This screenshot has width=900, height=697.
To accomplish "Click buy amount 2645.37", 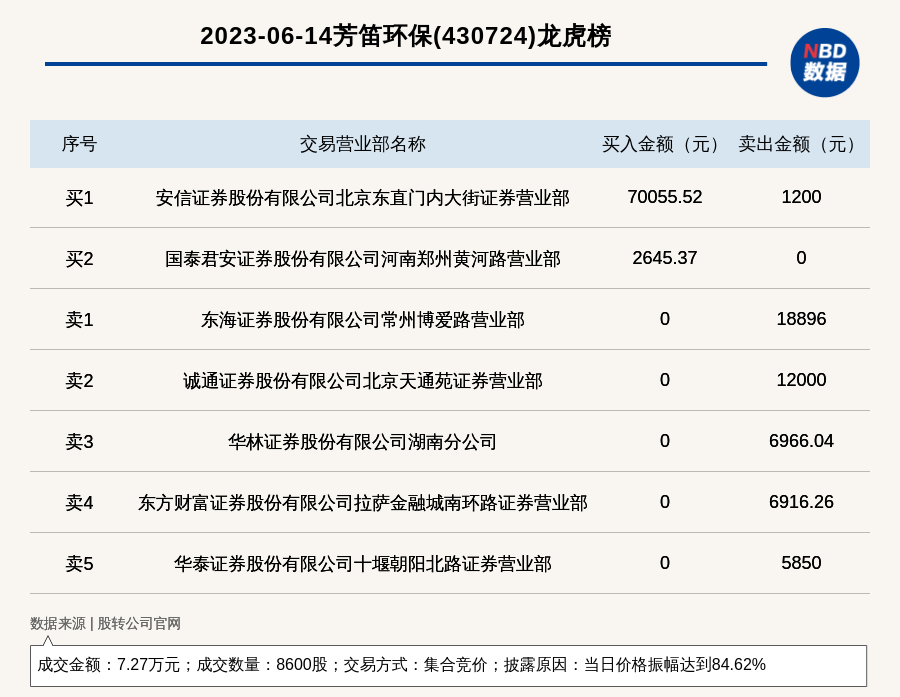I will pyautogui.click(x=665, y=258).
